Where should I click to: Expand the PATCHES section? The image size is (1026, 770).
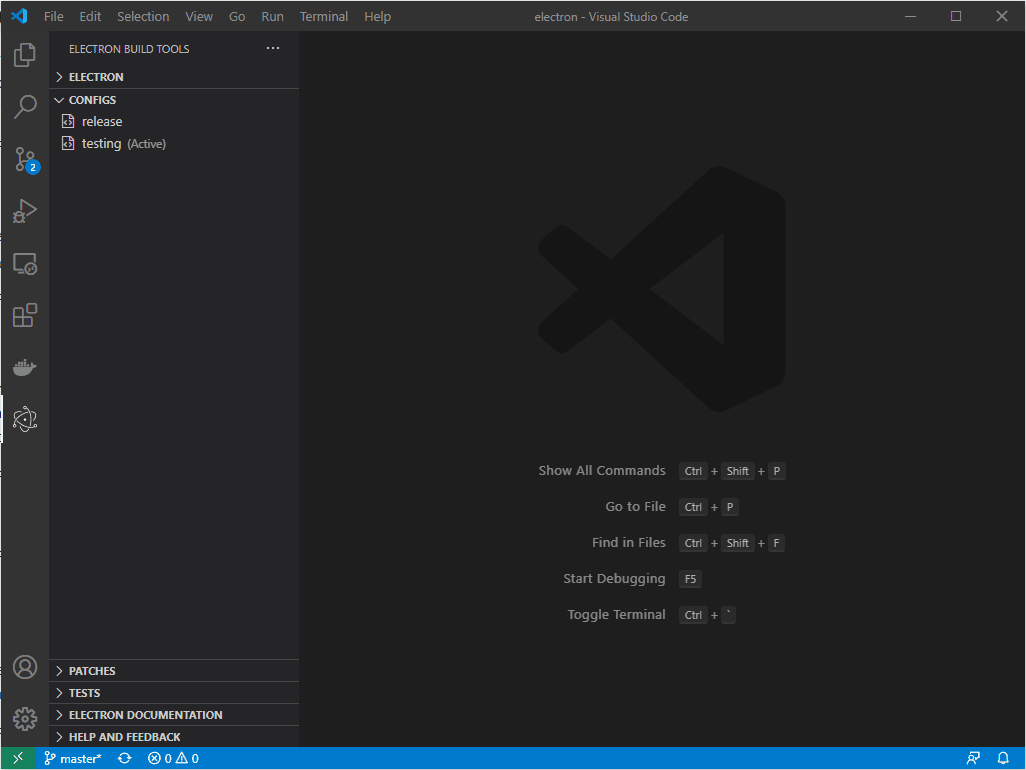(x=91, y=670)
